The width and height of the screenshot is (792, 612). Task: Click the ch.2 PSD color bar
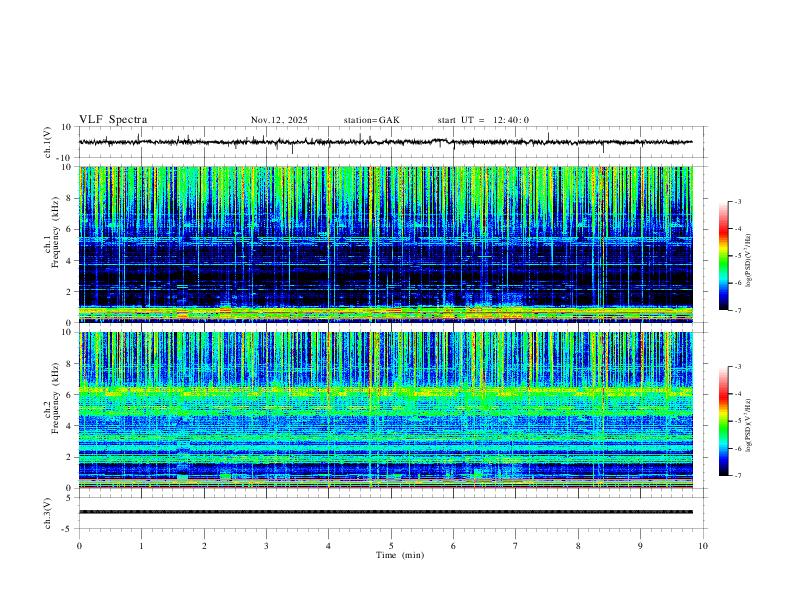coord(724,421)
